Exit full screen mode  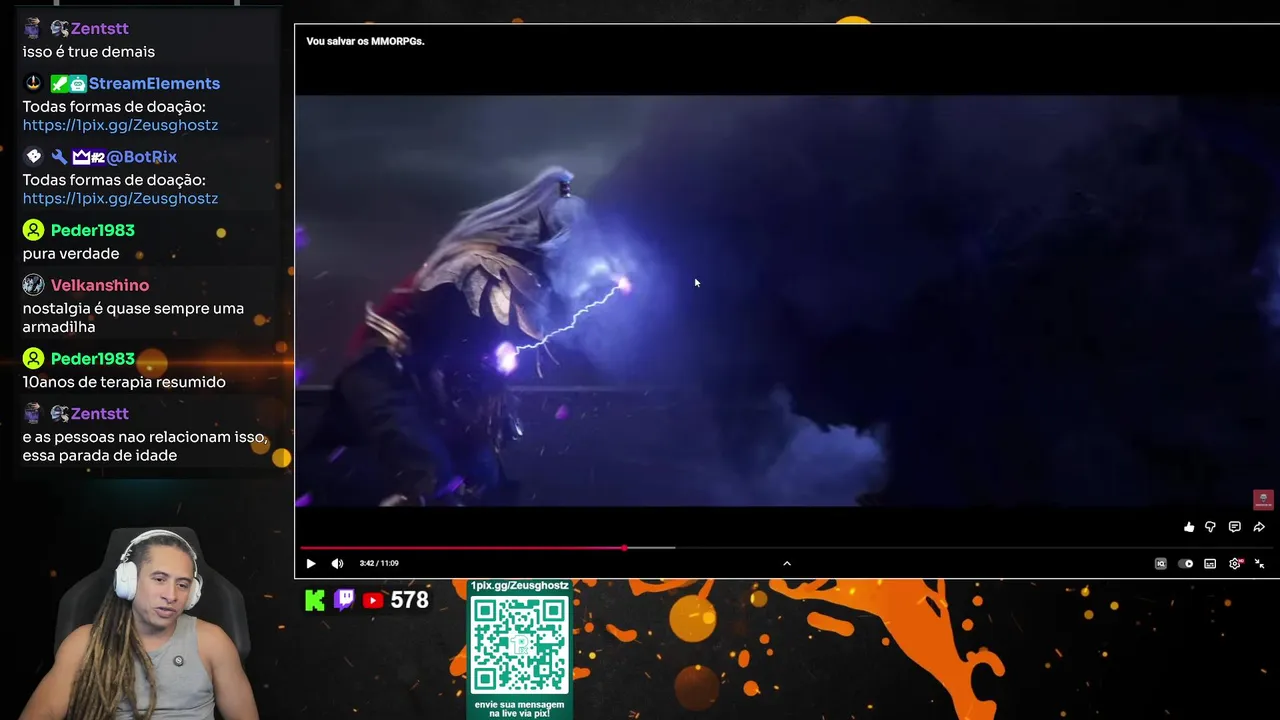[1259, 564]
